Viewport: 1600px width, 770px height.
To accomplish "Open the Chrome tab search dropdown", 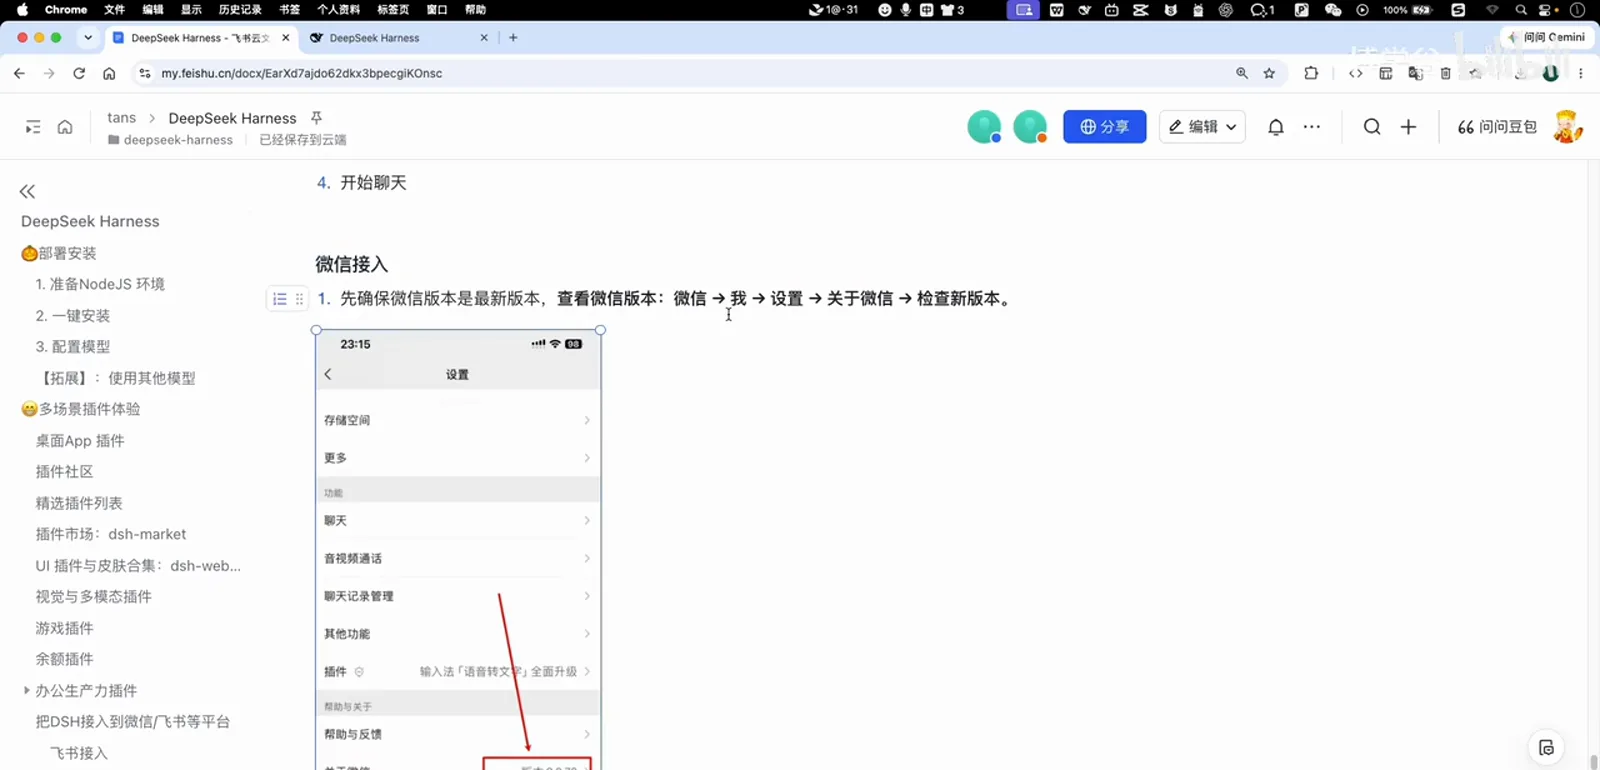I will 88,37.
